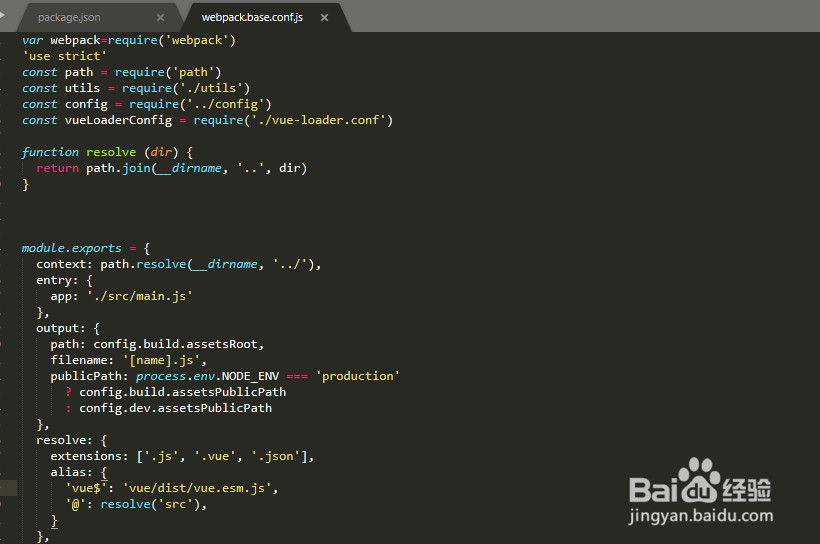Click the const config require line
The height and width of the screenshot is (544, 820).
coord(146,104)
